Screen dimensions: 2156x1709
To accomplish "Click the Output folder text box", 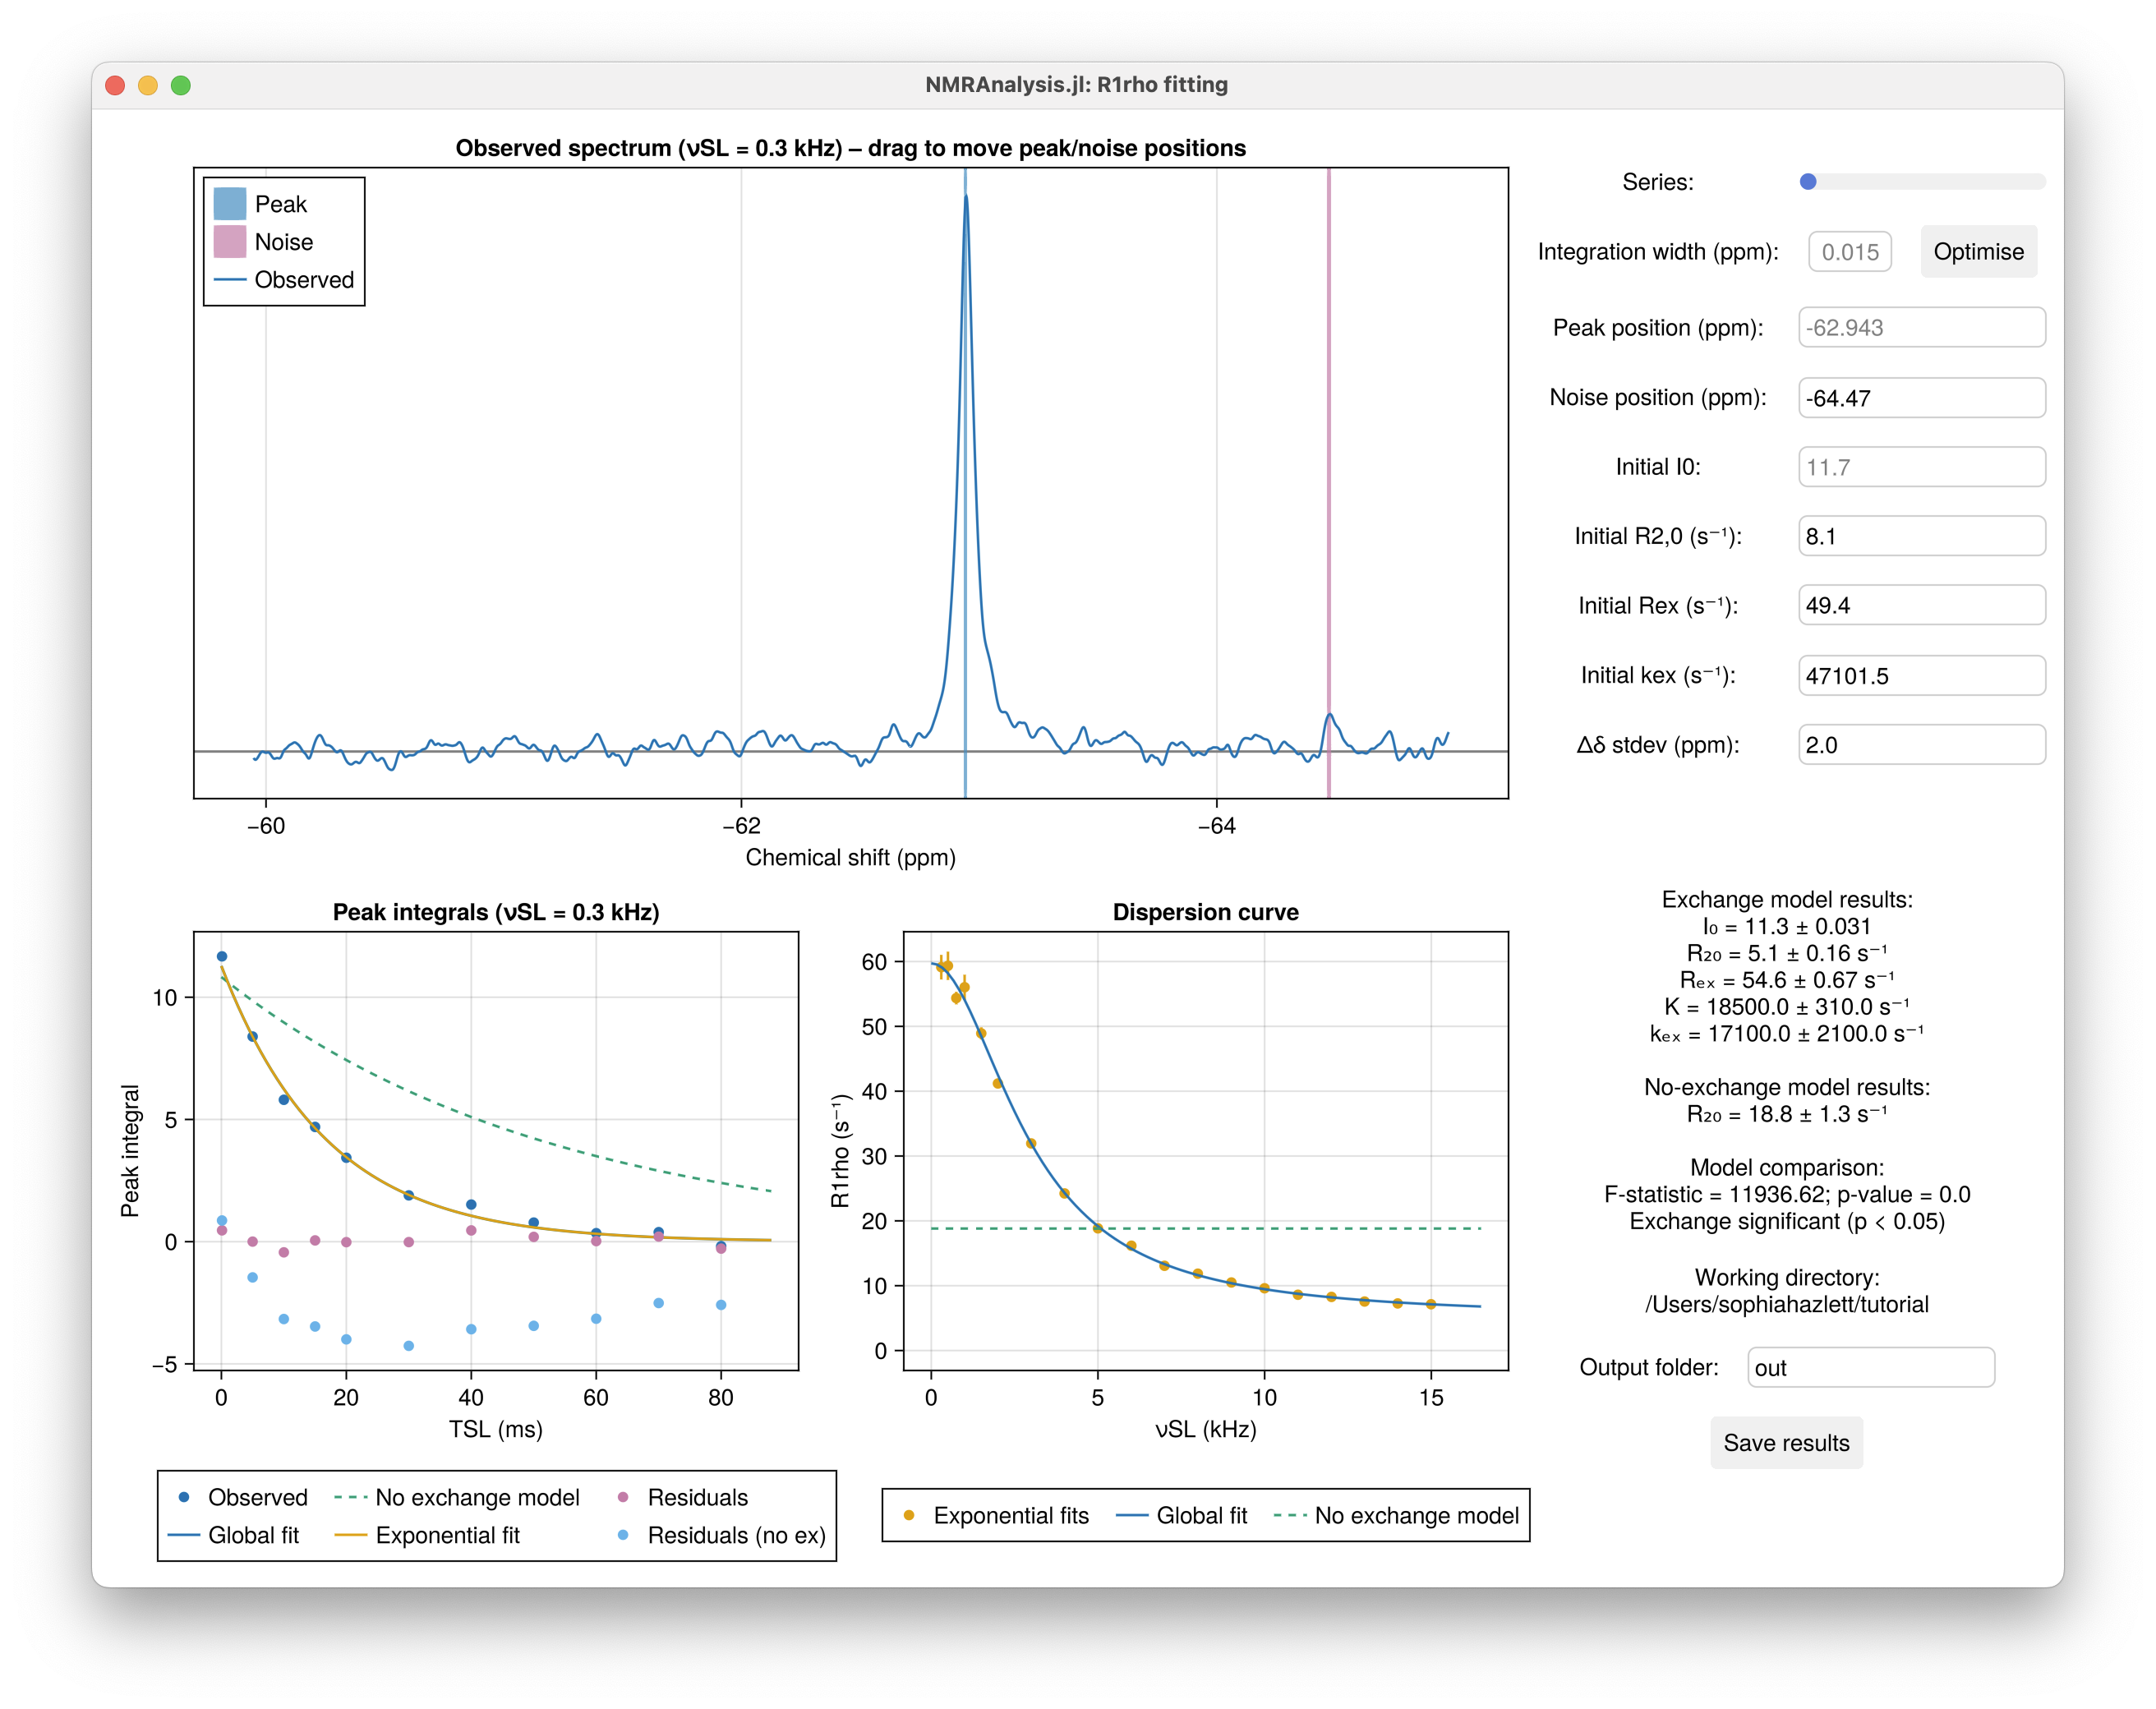I will (1870, 1367).
